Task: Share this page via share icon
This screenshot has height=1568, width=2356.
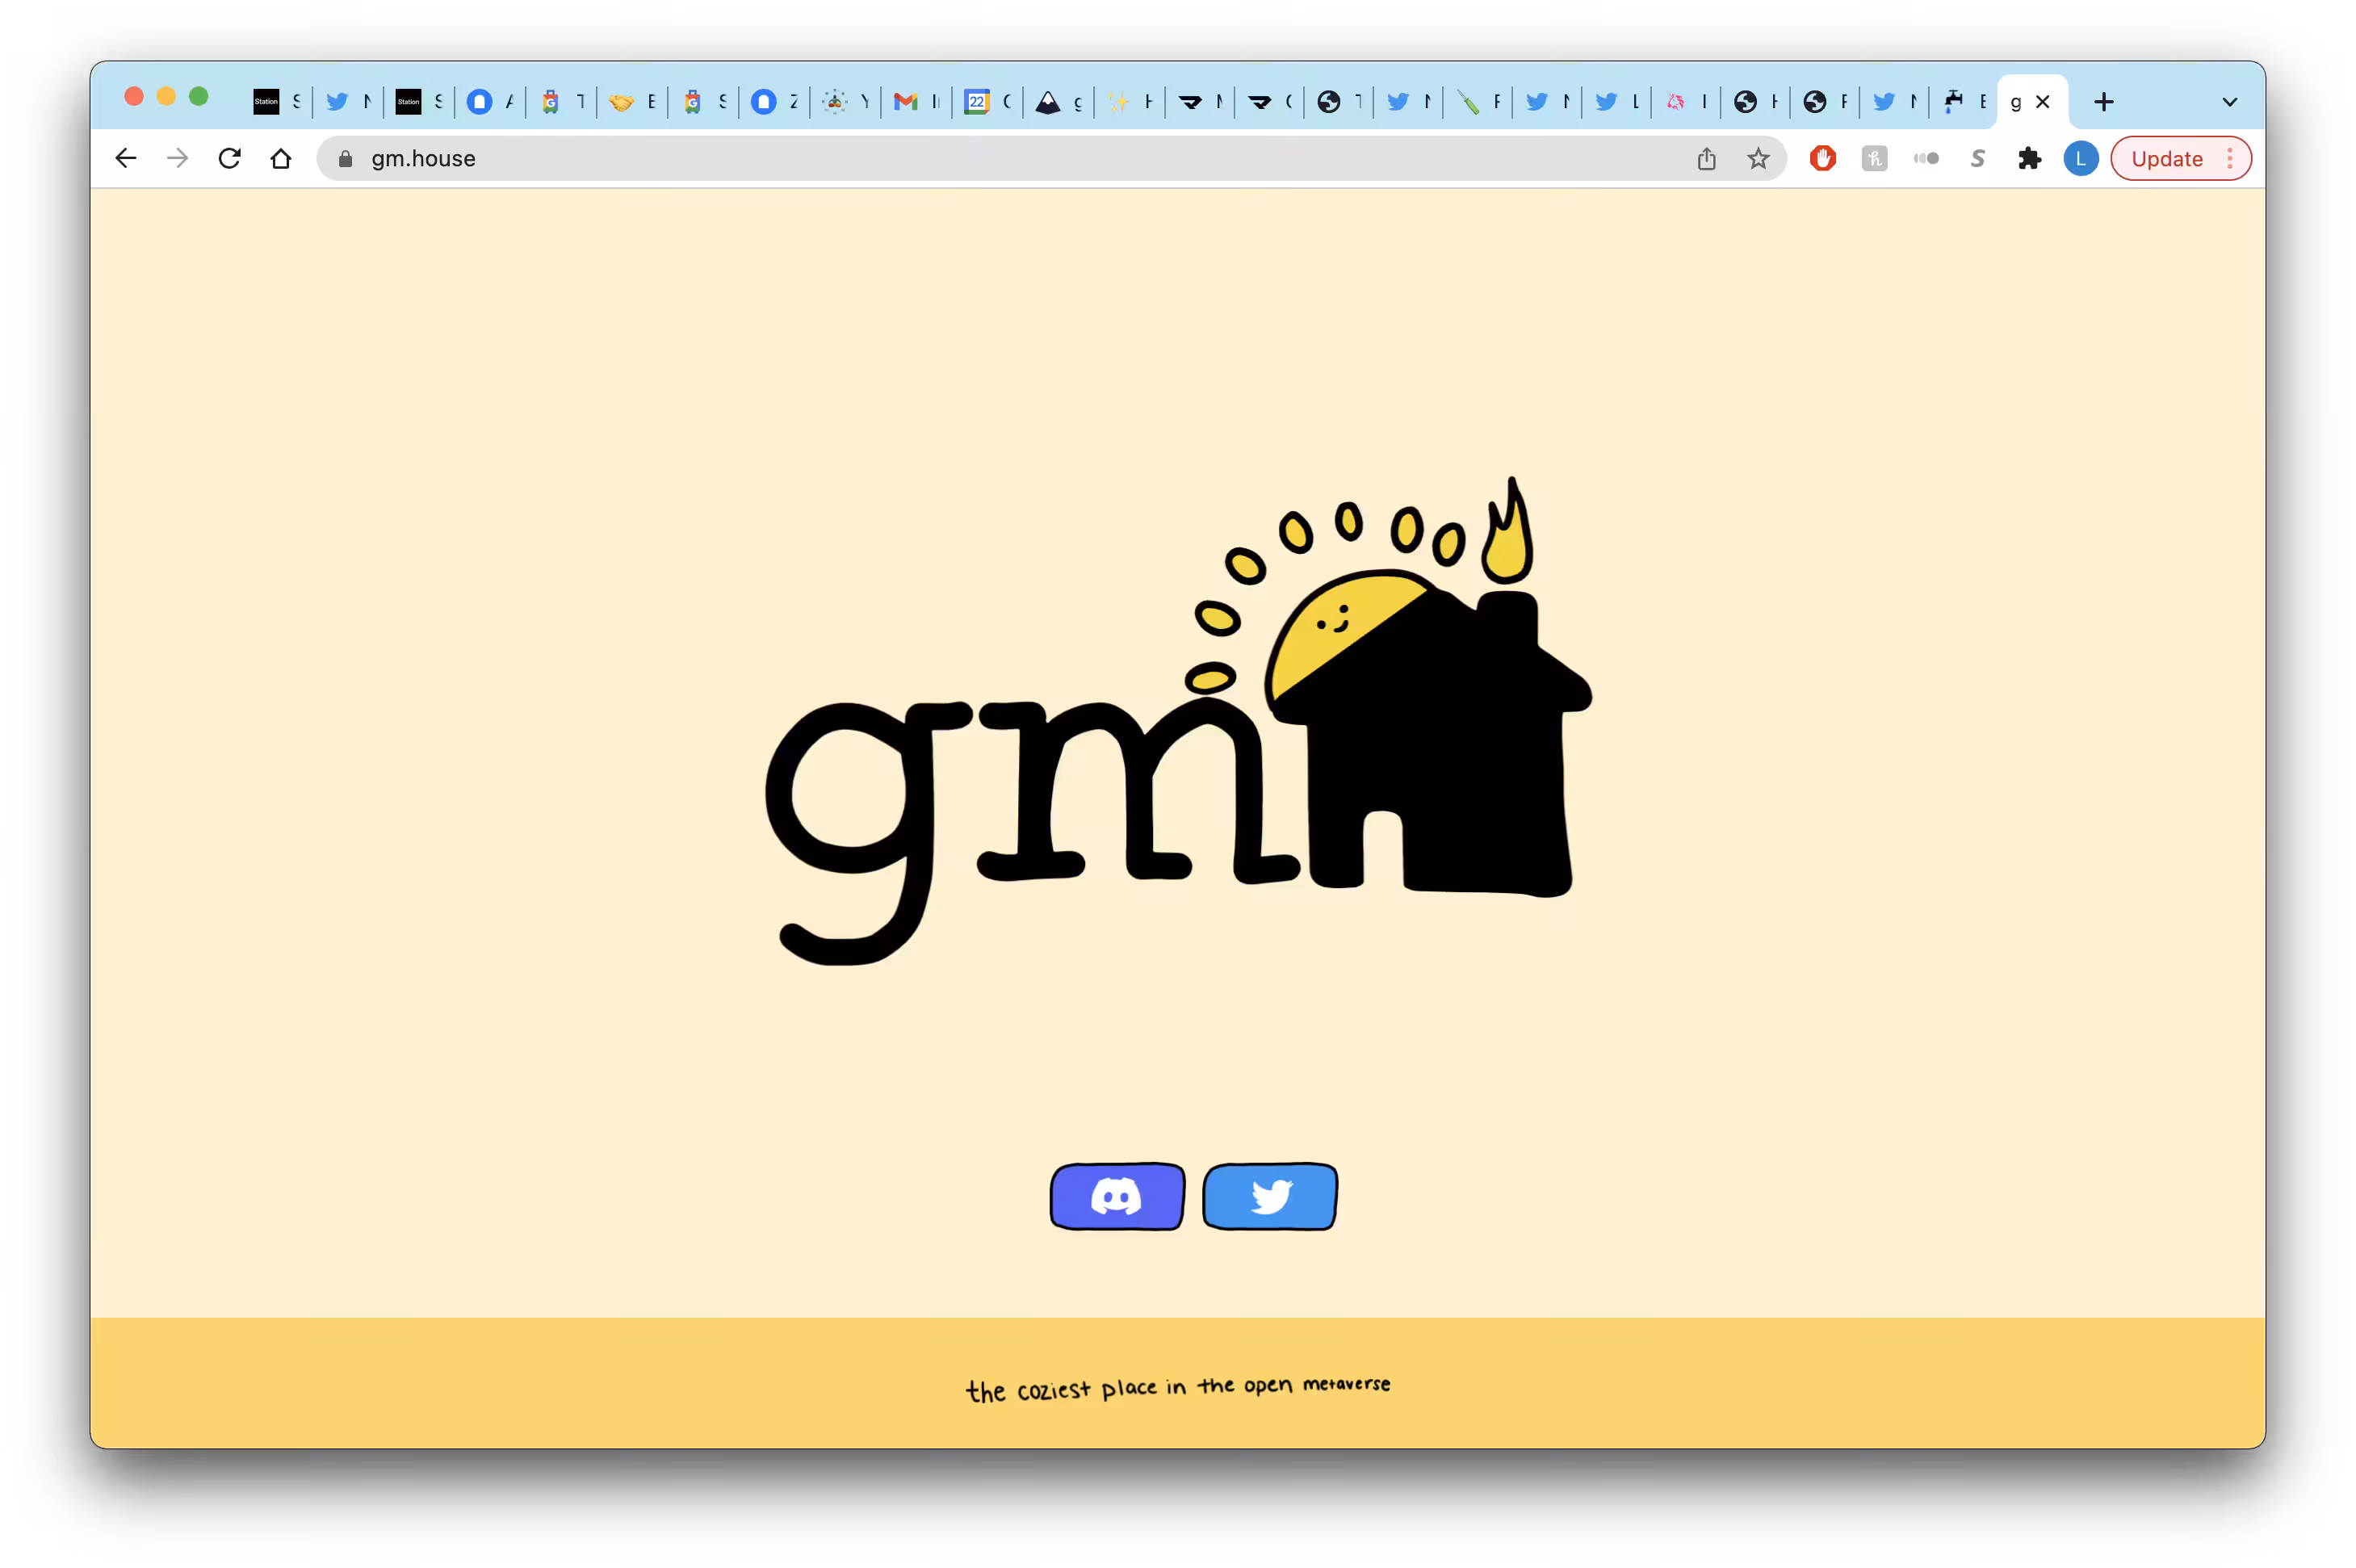Action: tap(1706, 158)
